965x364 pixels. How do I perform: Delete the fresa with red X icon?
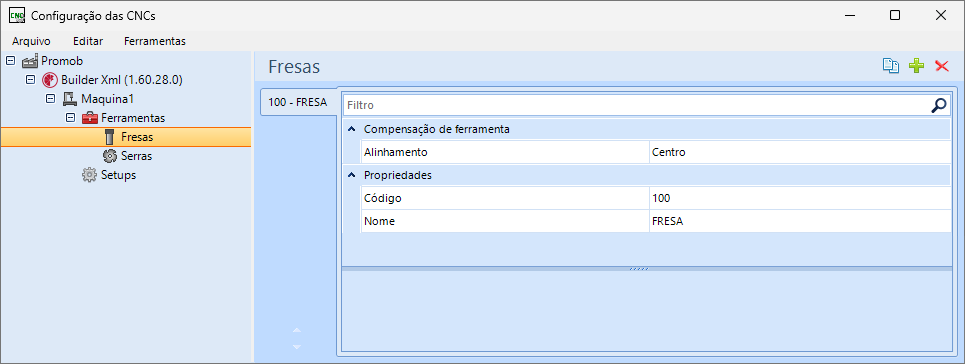point(942,67)
